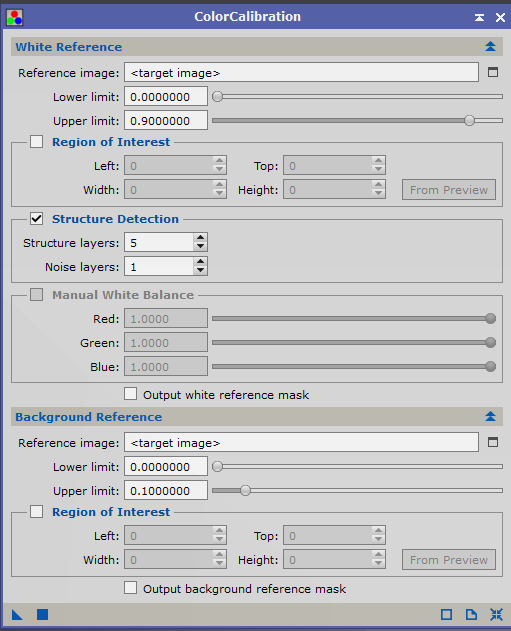The height and width of the screenshot is (631, 511).
Task: Decrease Noise layers with down arrow
Action: click(200, 271)
